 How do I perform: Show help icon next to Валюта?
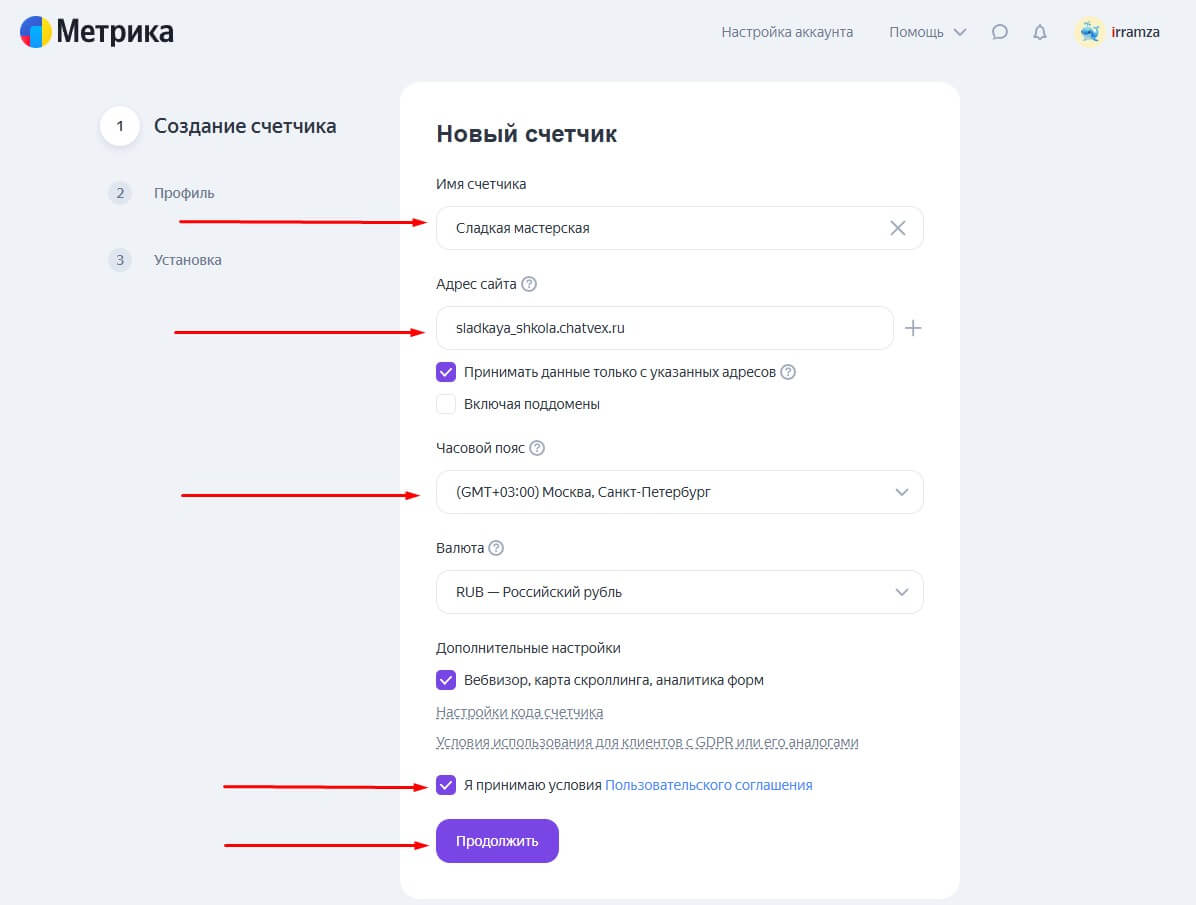496,548
